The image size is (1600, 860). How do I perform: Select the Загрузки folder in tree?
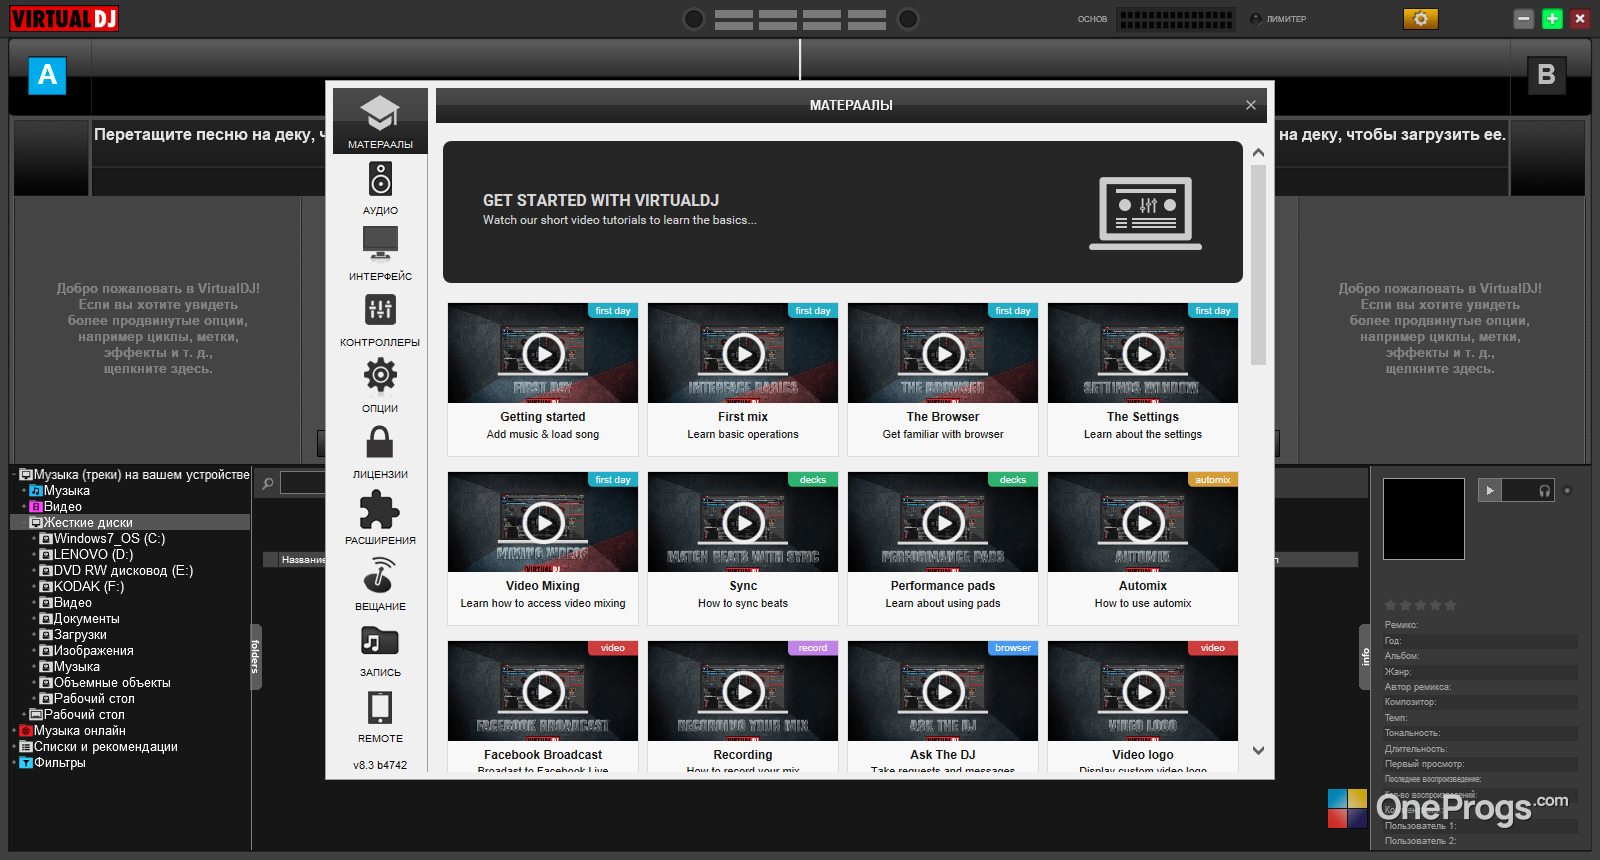[80, 635]
